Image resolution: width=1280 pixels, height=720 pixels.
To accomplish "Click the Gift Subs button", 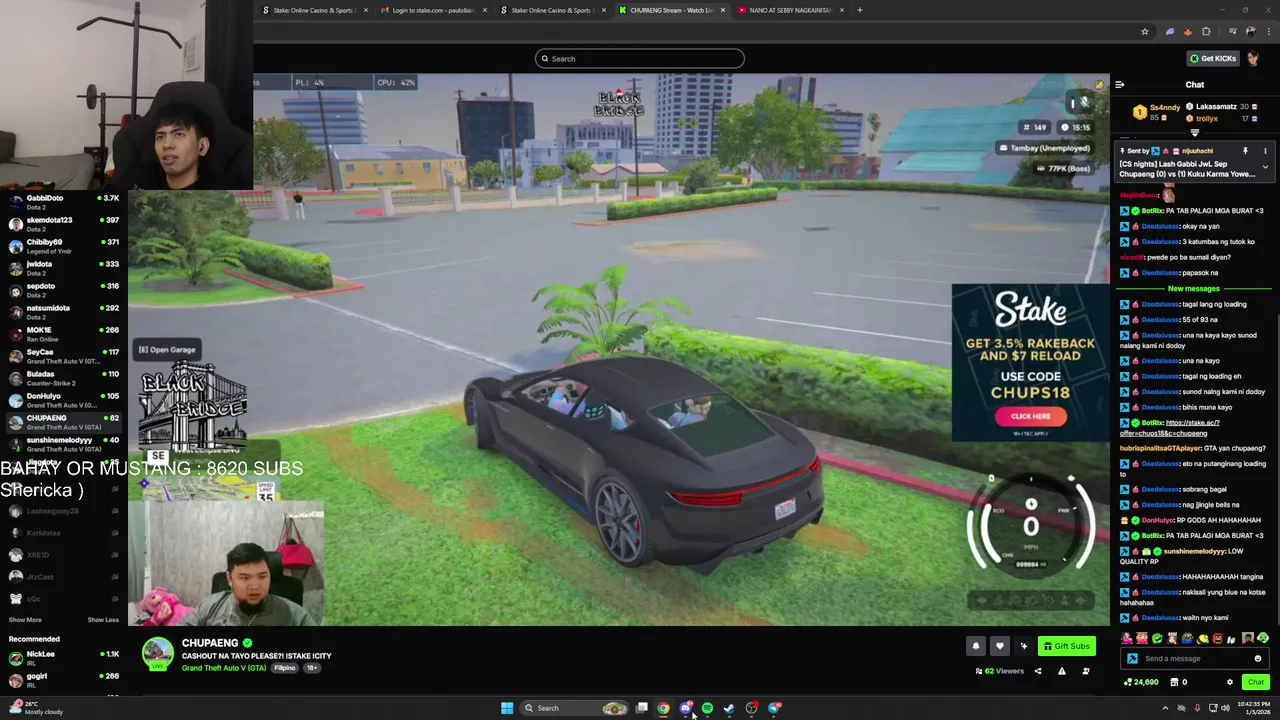I will (x=1066, y=646).
